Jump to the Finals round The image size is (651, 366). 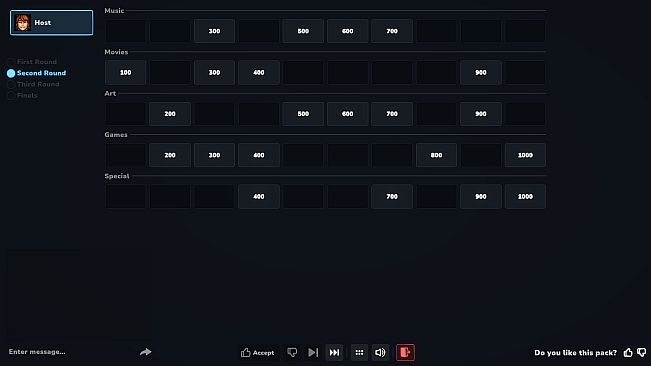click(22, 95)
